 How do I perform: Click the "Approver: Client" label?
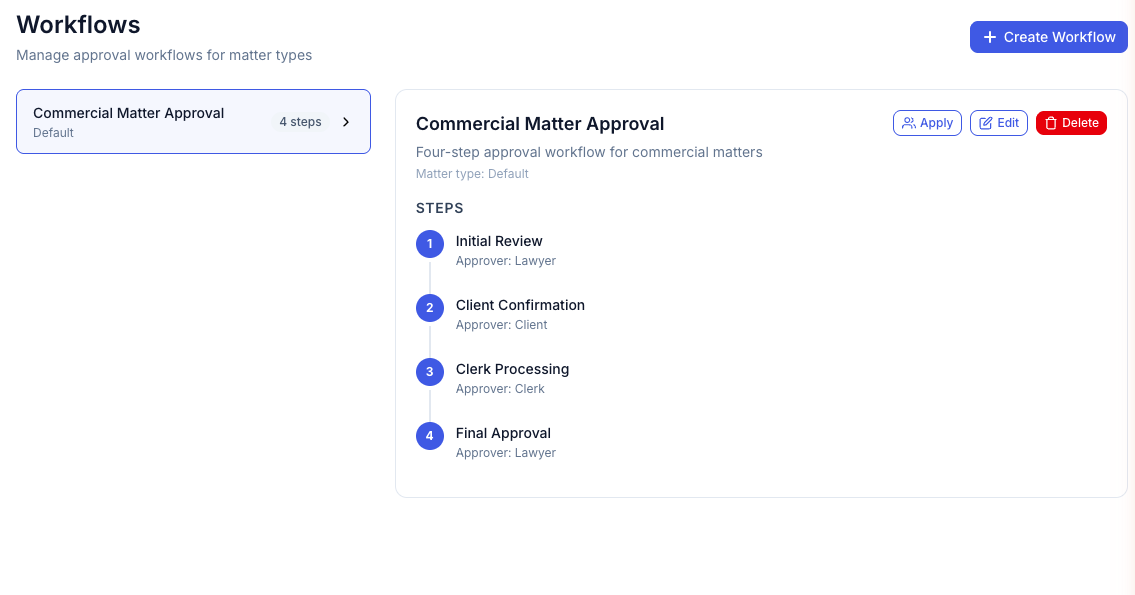tap(501, 325)
